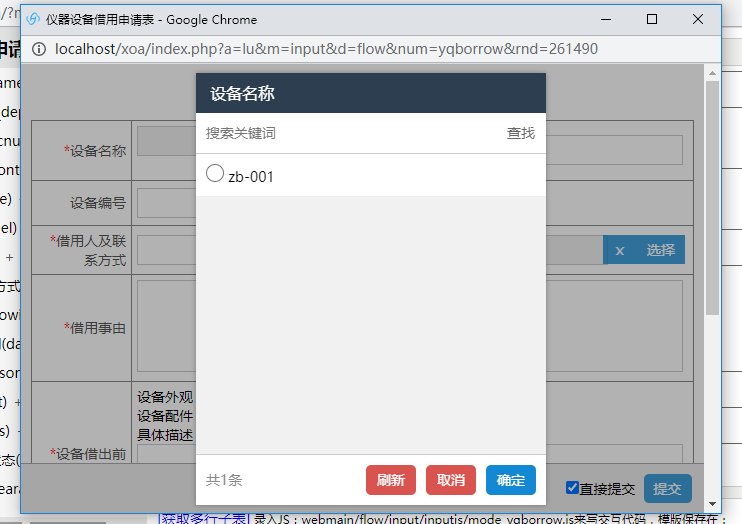Click the page favicon in the title bar
Viewport: 742px width, 524px height.
pos(33,19)
